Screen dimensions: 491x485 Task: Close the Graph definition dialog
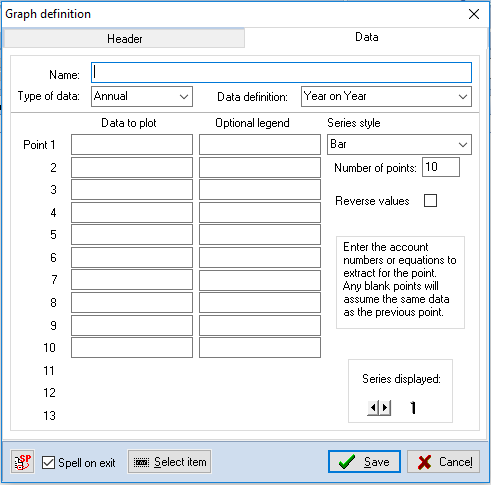[474, 14]
